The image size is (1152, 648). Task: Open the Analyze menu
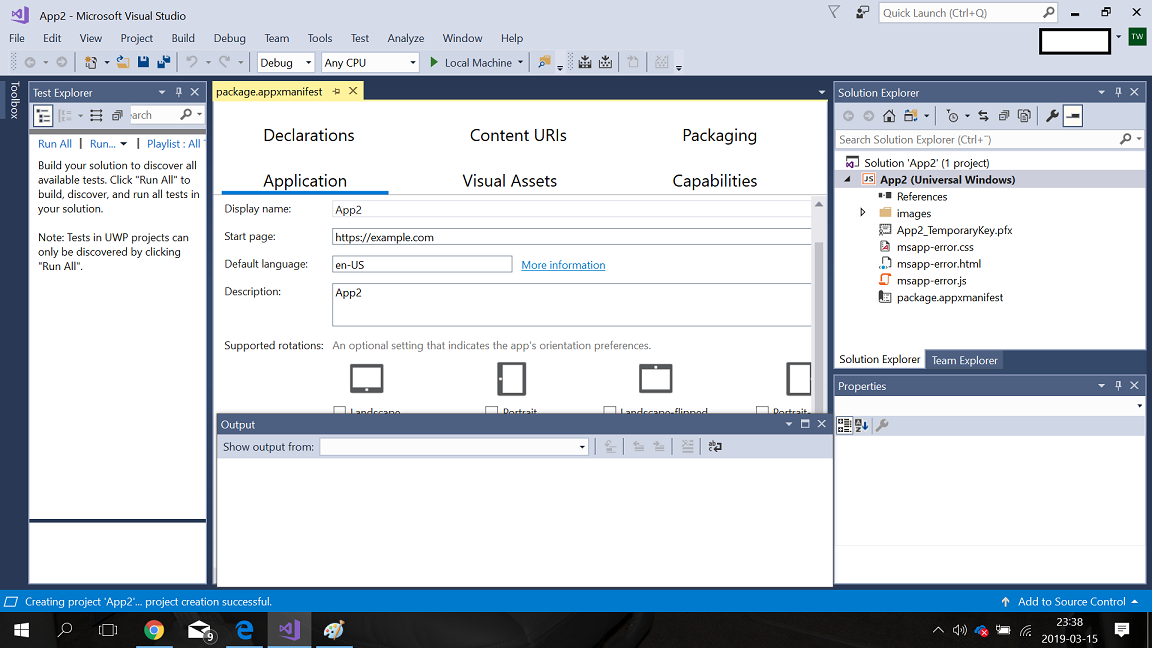pos(406,38)
